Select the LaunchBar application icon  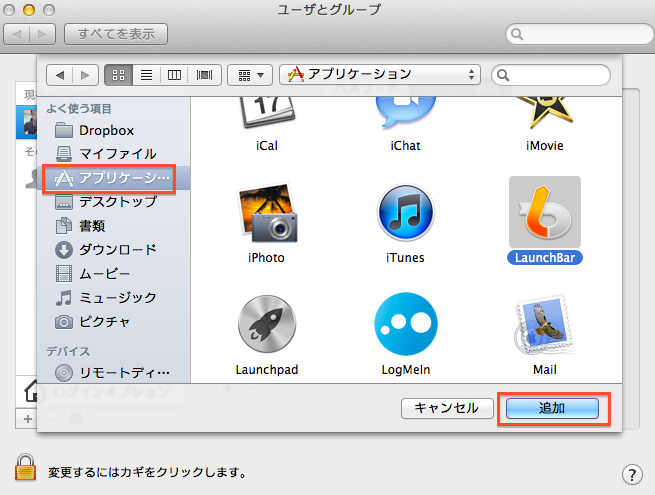(545, 212)
